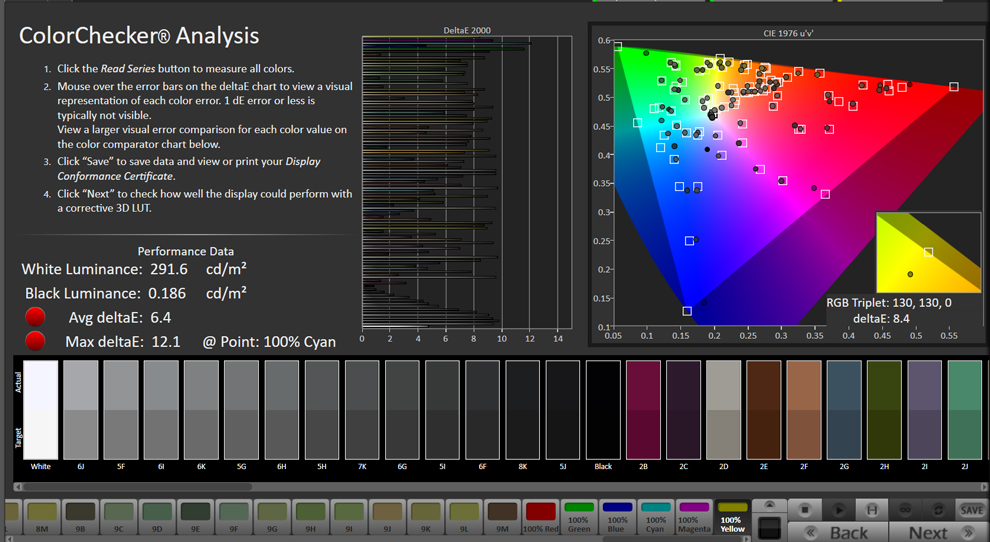Click the single read bracket icon

tap(872, 509)
